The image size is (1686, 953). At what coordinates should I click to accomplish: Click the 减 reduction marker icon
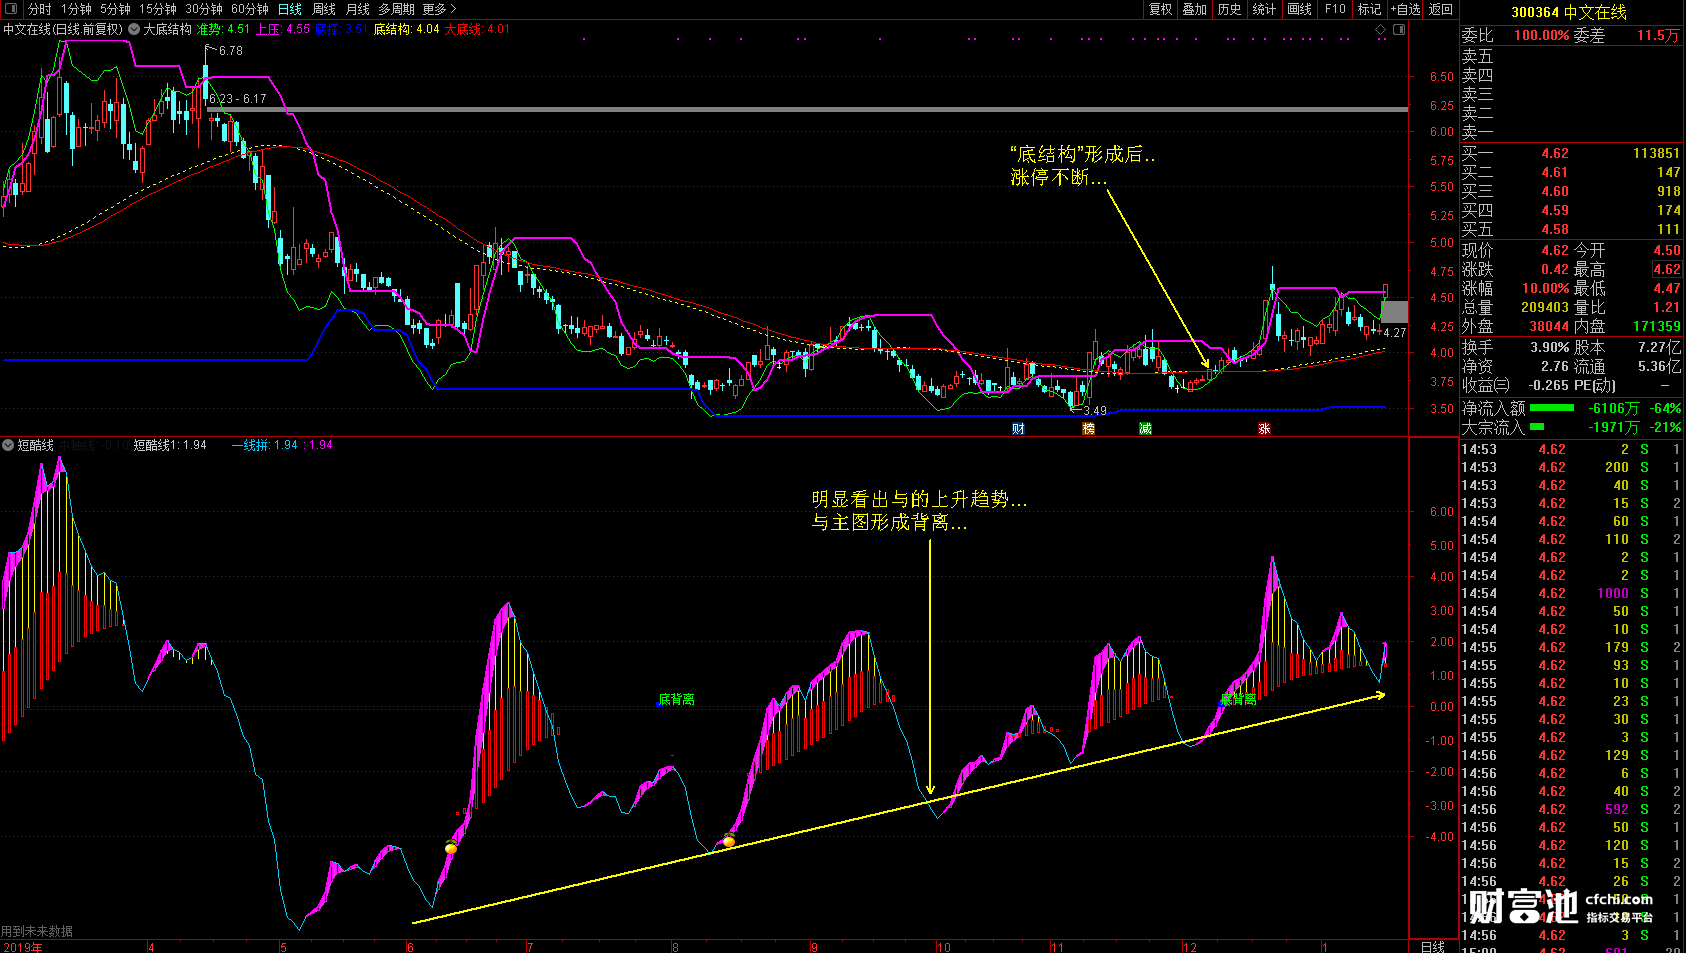pyautogui.click(x=1145, y=428)
